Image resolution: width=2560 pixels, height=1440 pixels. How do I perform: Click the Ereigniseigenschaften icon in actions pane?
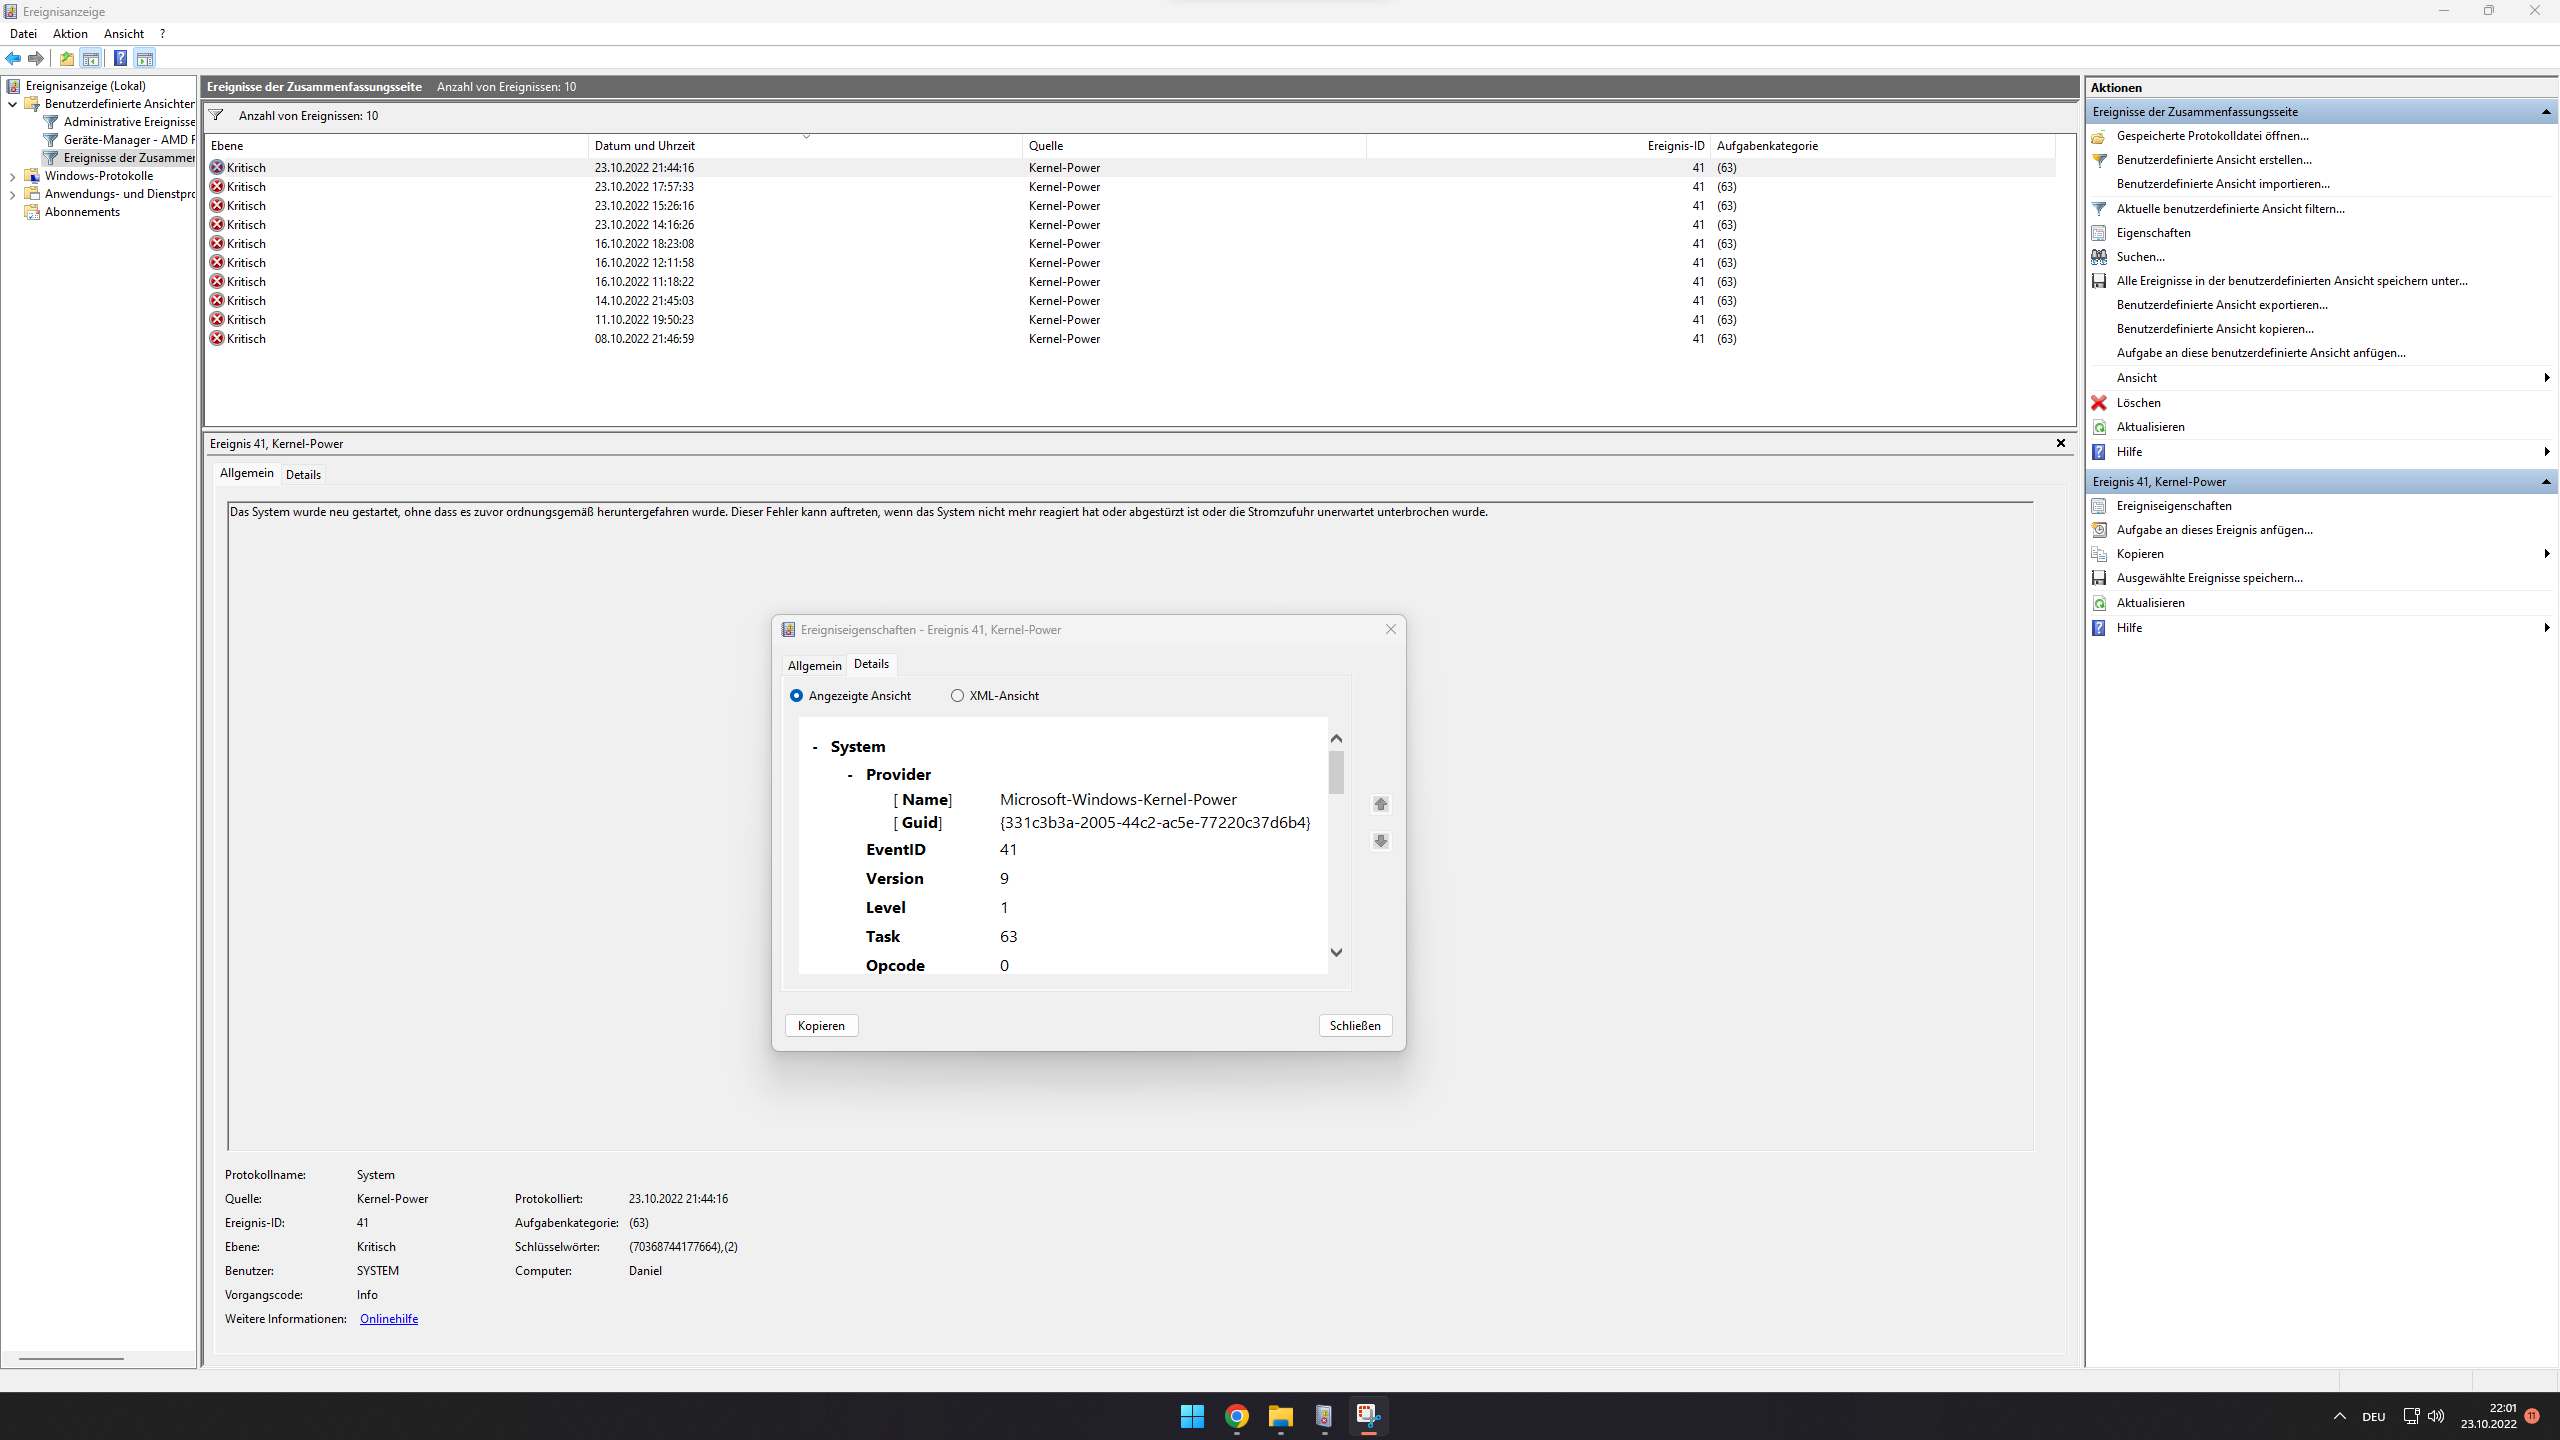point(2099,506)
